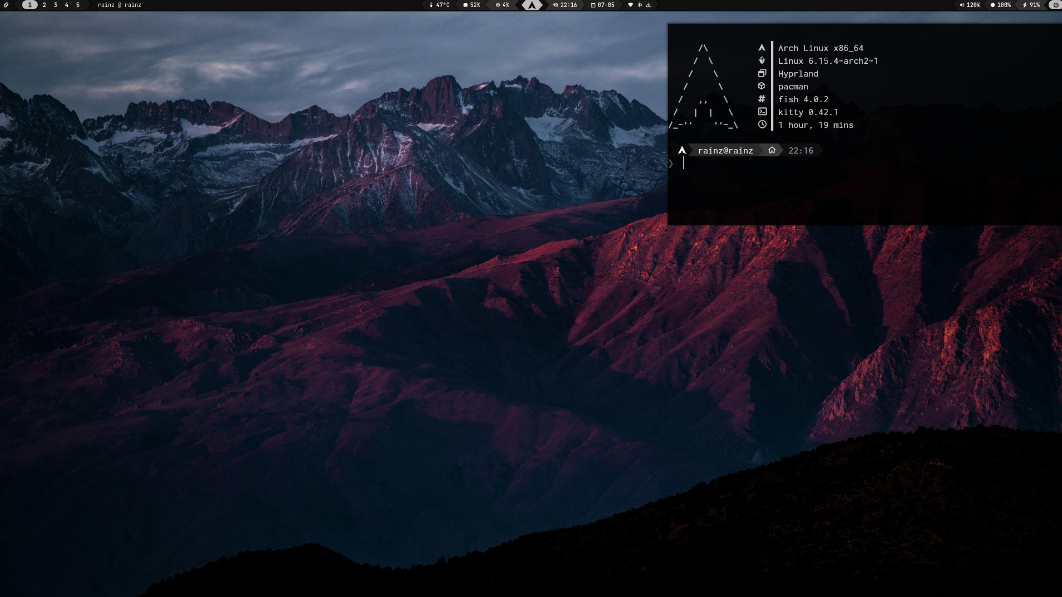Click the Bluetooth tray icon beside Wi-Fi
Screen dimensions: 1062x597
coord(639,5)
